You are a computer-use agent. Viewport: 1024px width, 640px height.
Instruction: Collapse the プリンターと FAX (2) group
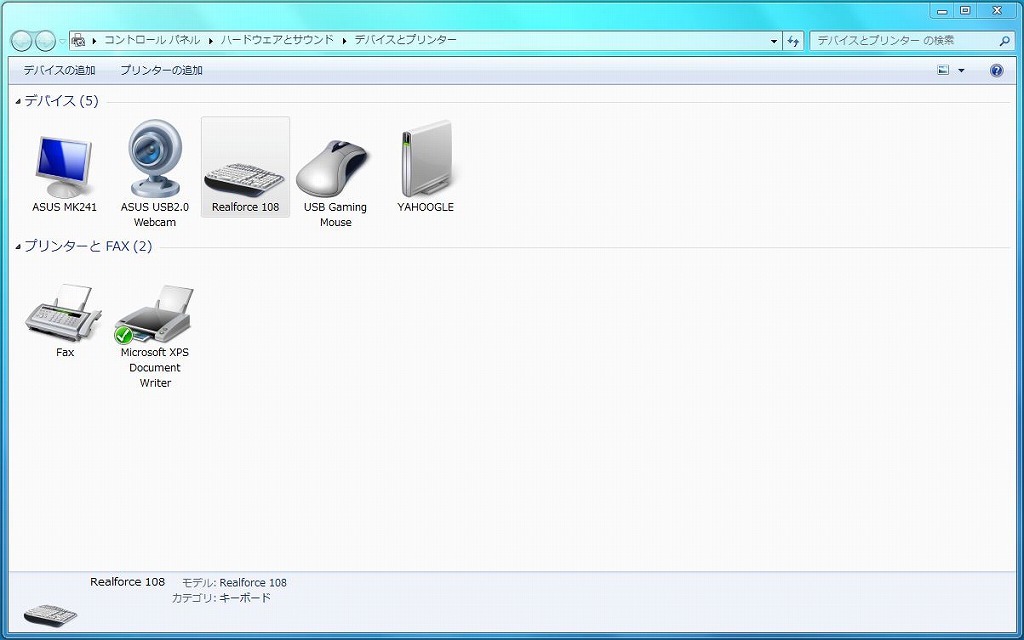click(18, 247)
